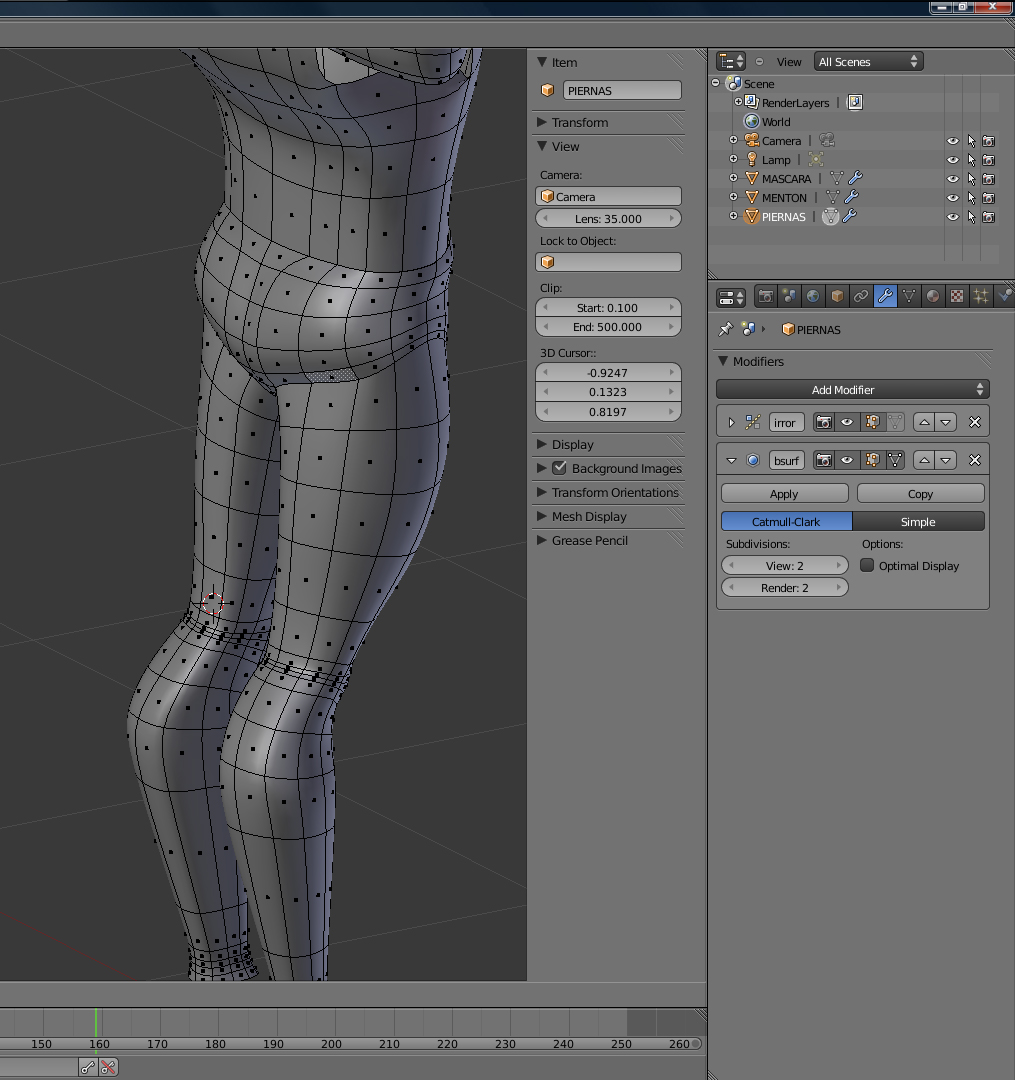The height and width of the screenshot is (1080, 1015).
Task: Select the Catmull-Clark subdivision type
Action: coord(786,521)
